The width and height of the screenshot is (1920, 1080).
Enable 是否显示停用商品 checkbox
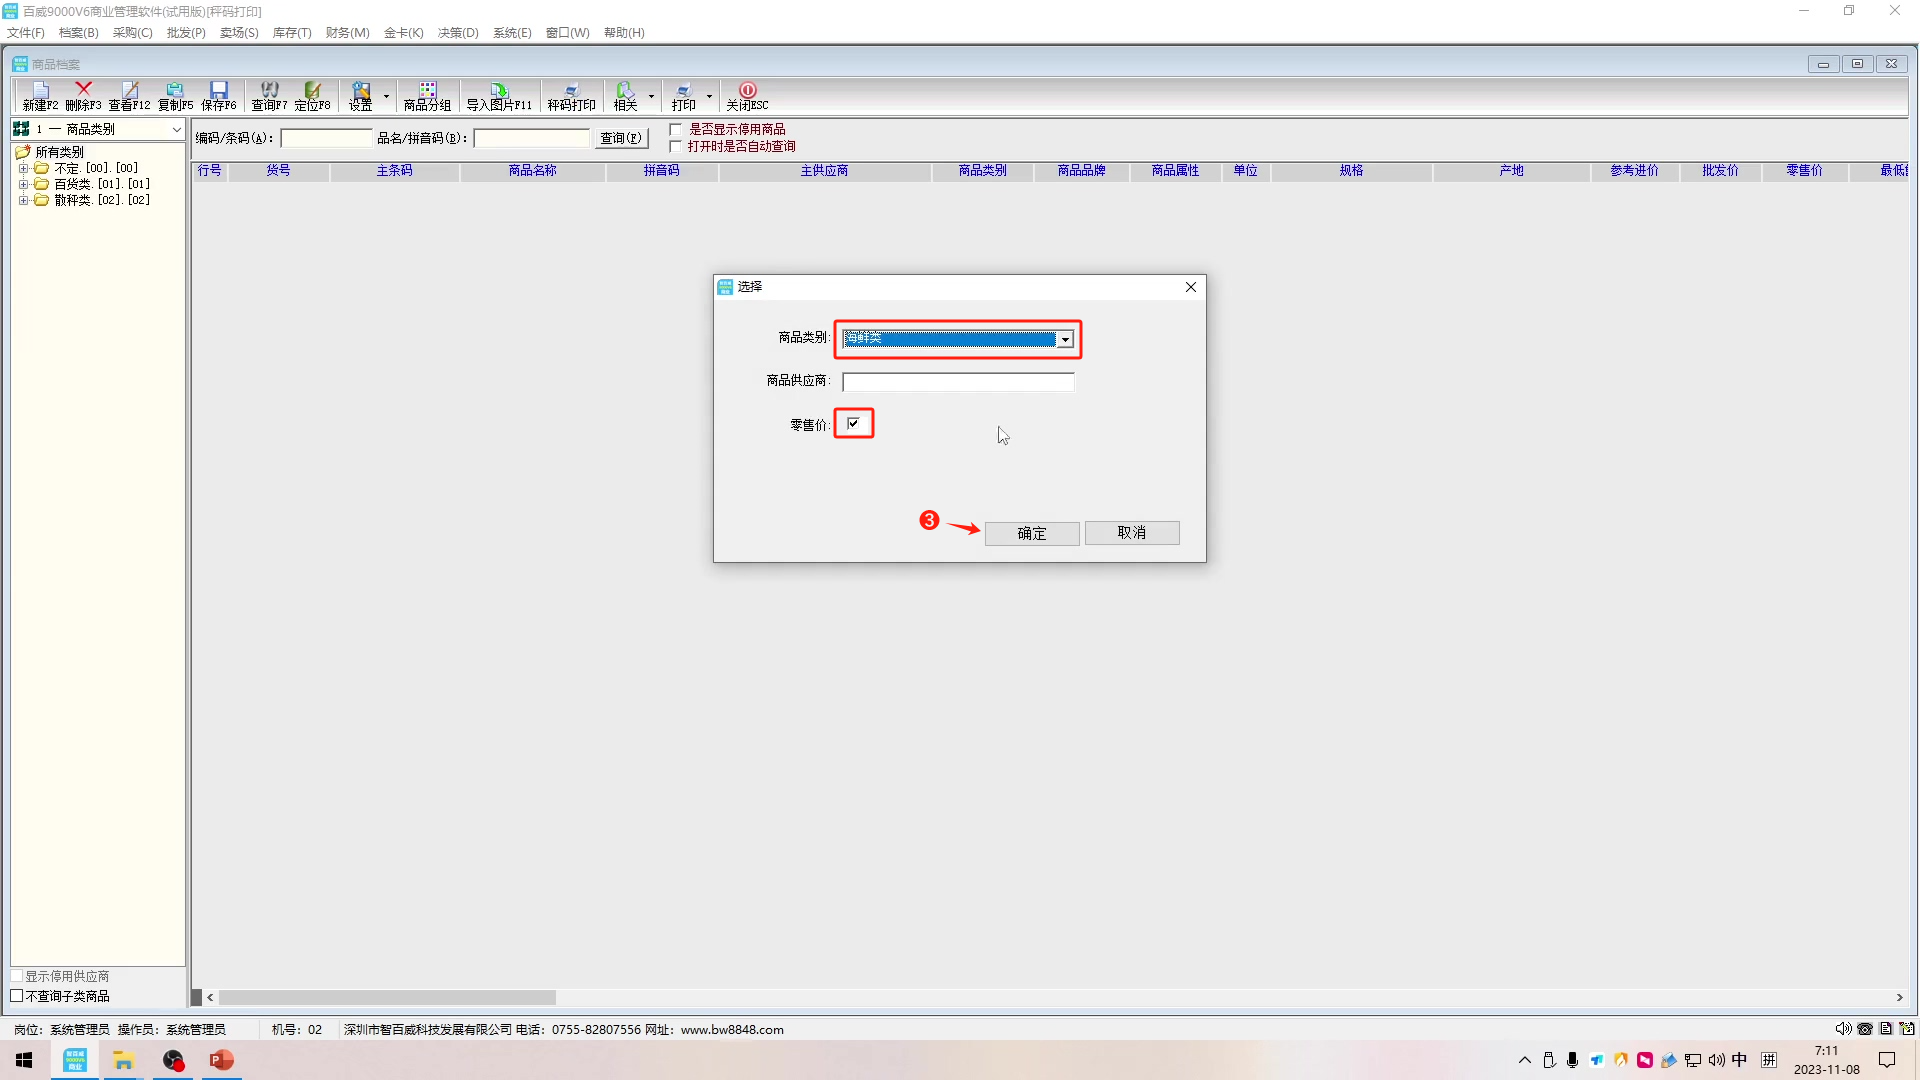point(676,129)
